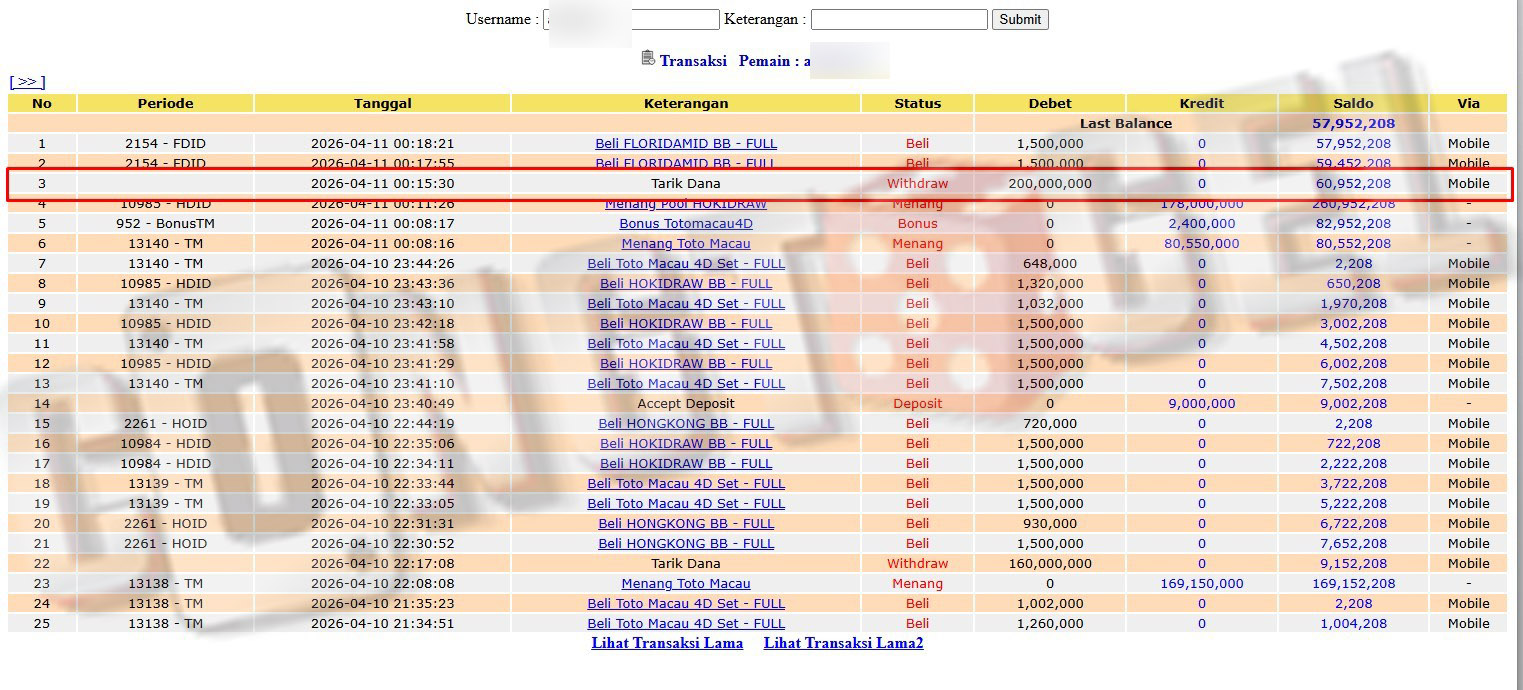Open Menang Toto Macau link in row 23
Viewport: 1523px width, 690px height.
(x=686, y=584)
